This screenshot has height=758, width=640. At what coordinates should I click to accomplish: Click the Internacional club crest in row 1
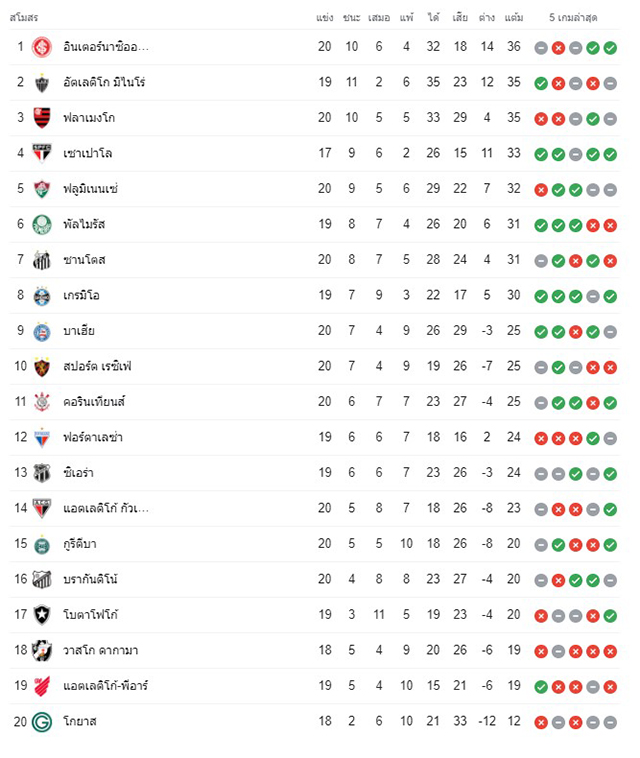[x=42, y=47]
